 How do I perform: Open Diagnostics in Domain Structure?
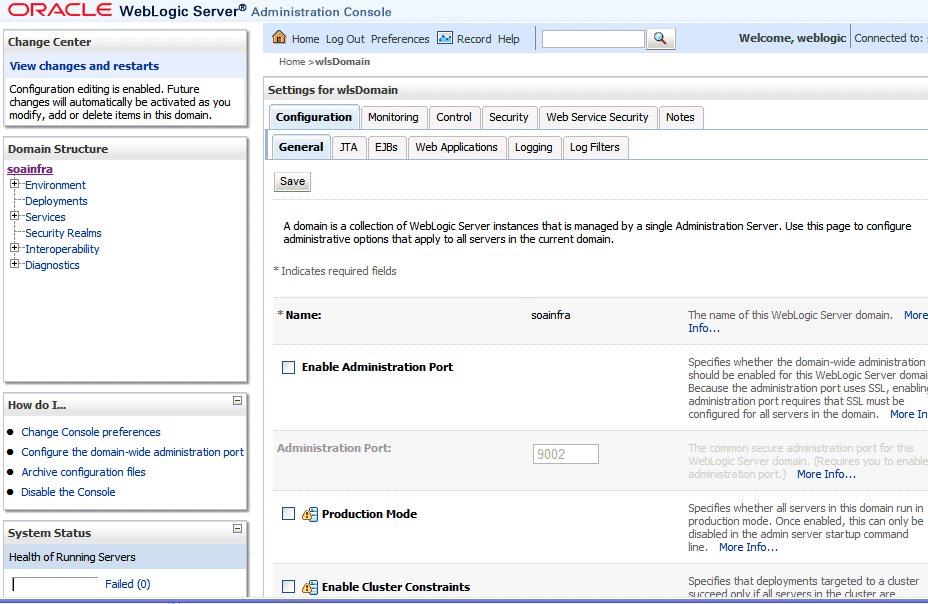[x=52, y=265]
